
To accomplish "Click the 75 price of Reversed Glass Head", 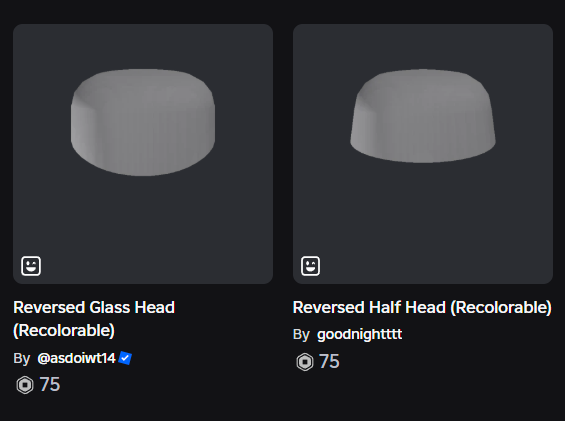I will click(50, 384).
